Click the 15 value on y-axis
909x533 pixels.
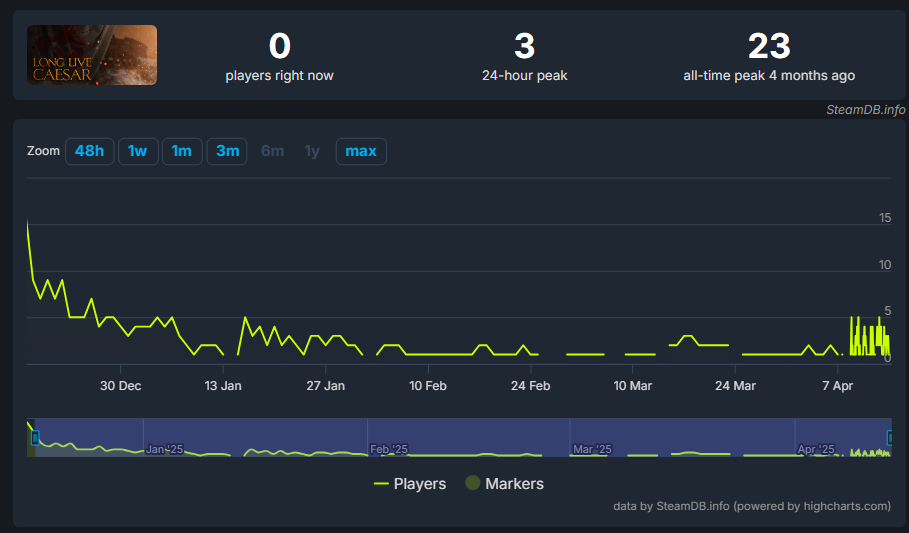pyautogui.click(x=885, y=218)
